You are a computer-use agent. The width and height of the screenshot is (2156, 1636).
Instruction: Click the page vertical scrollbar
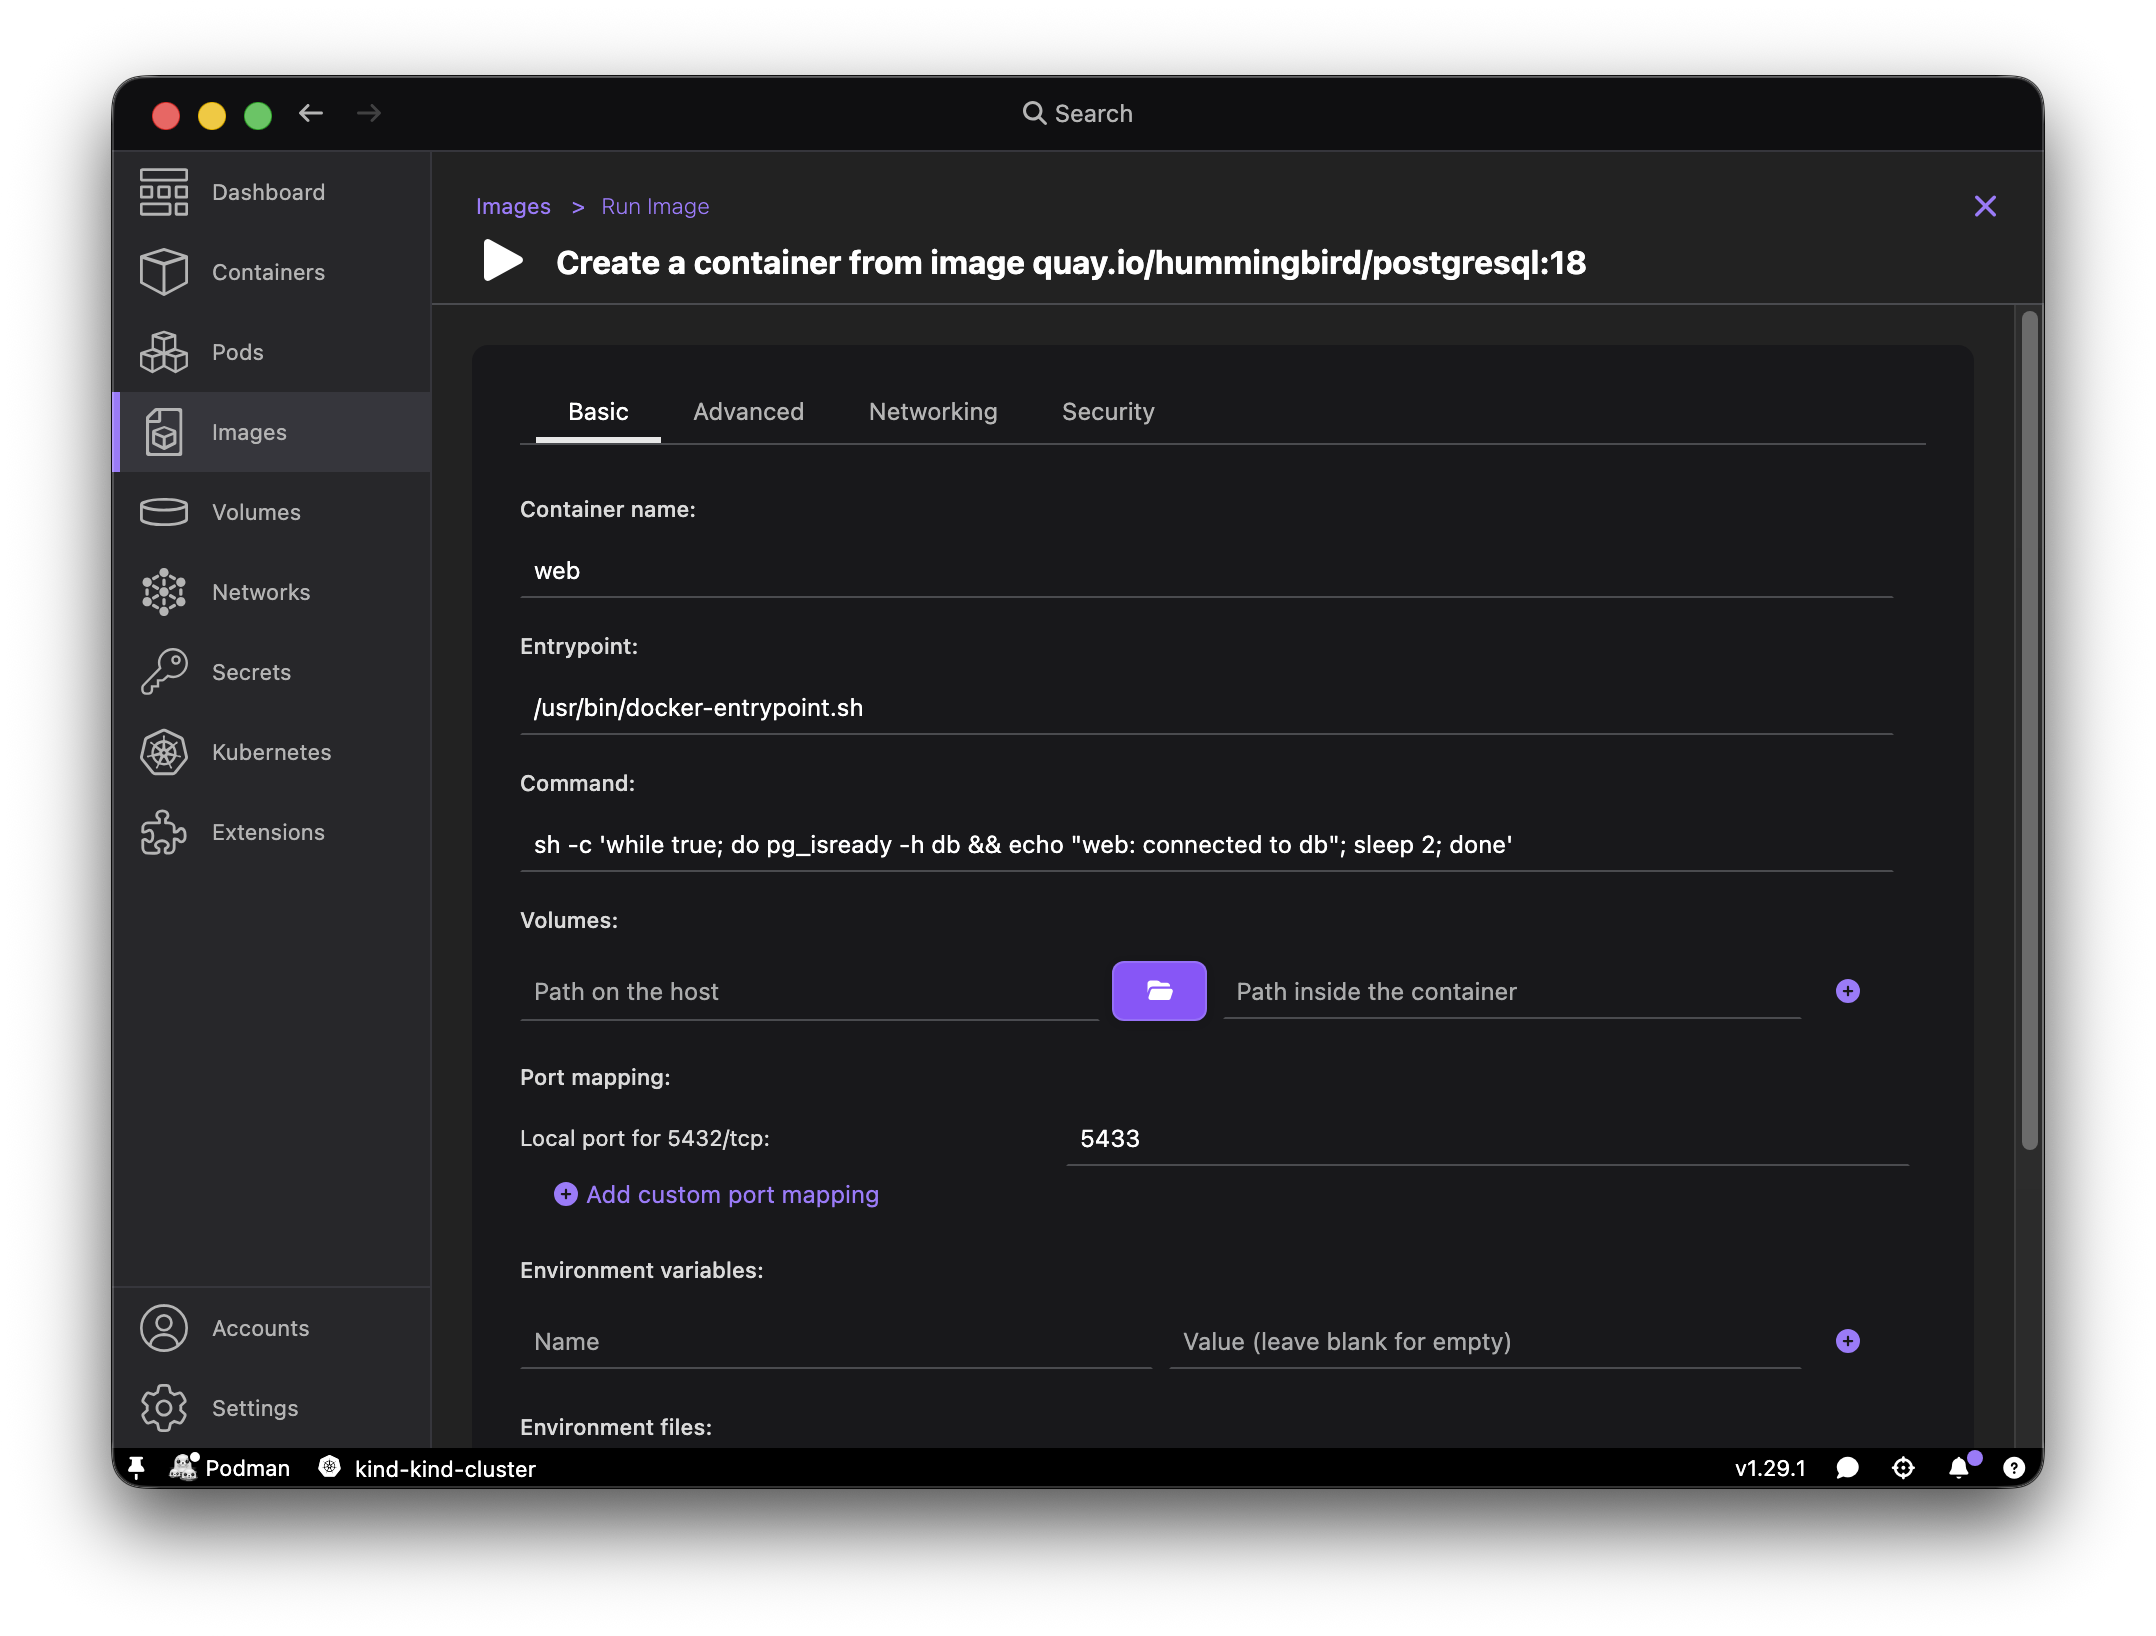[2028, 730]
